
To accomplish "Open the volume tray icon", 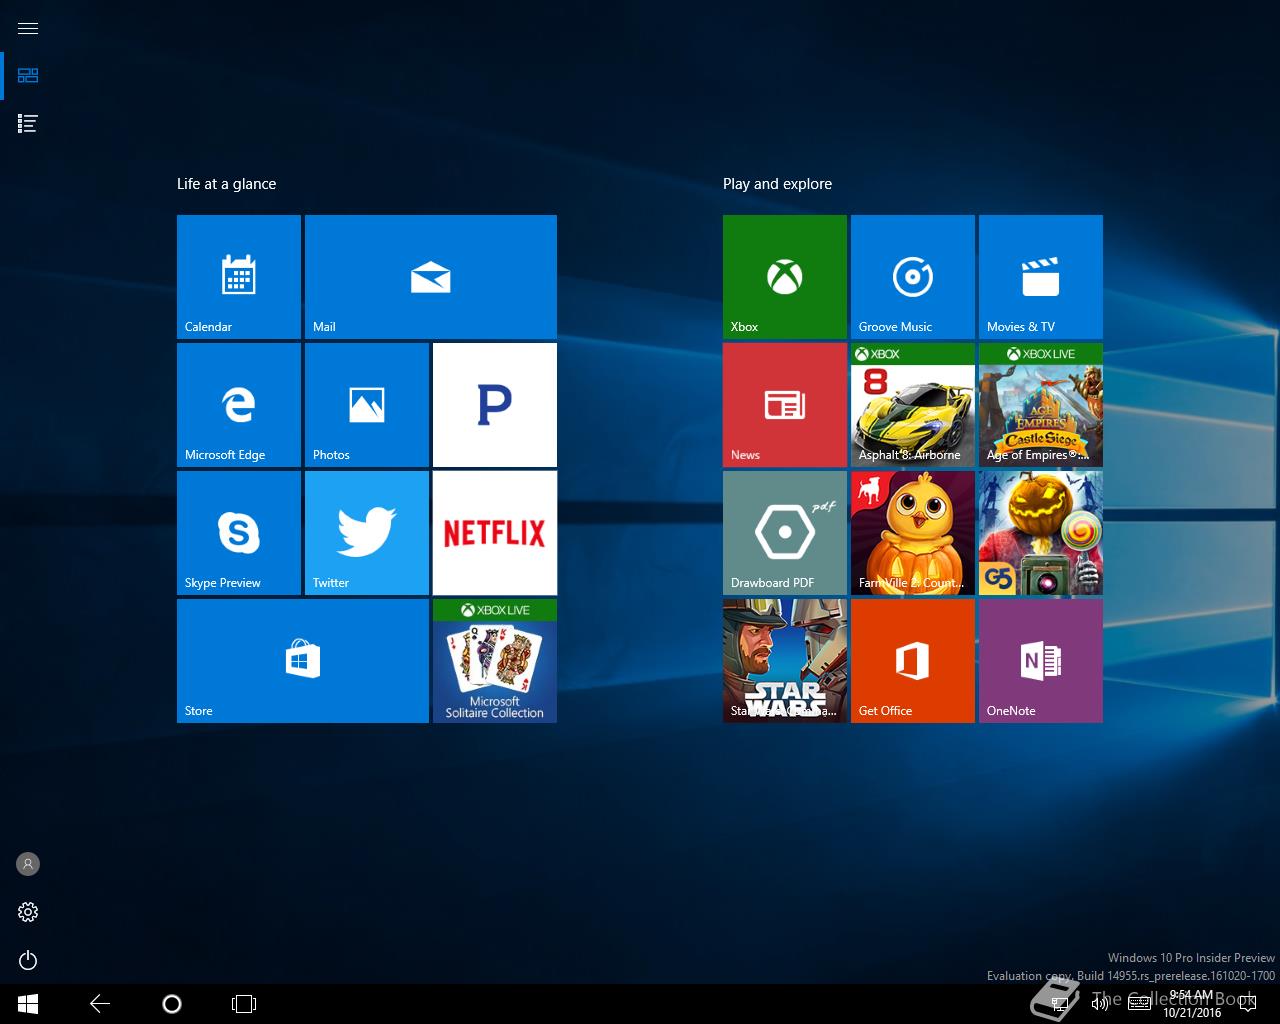I will pos(1099,1004).
